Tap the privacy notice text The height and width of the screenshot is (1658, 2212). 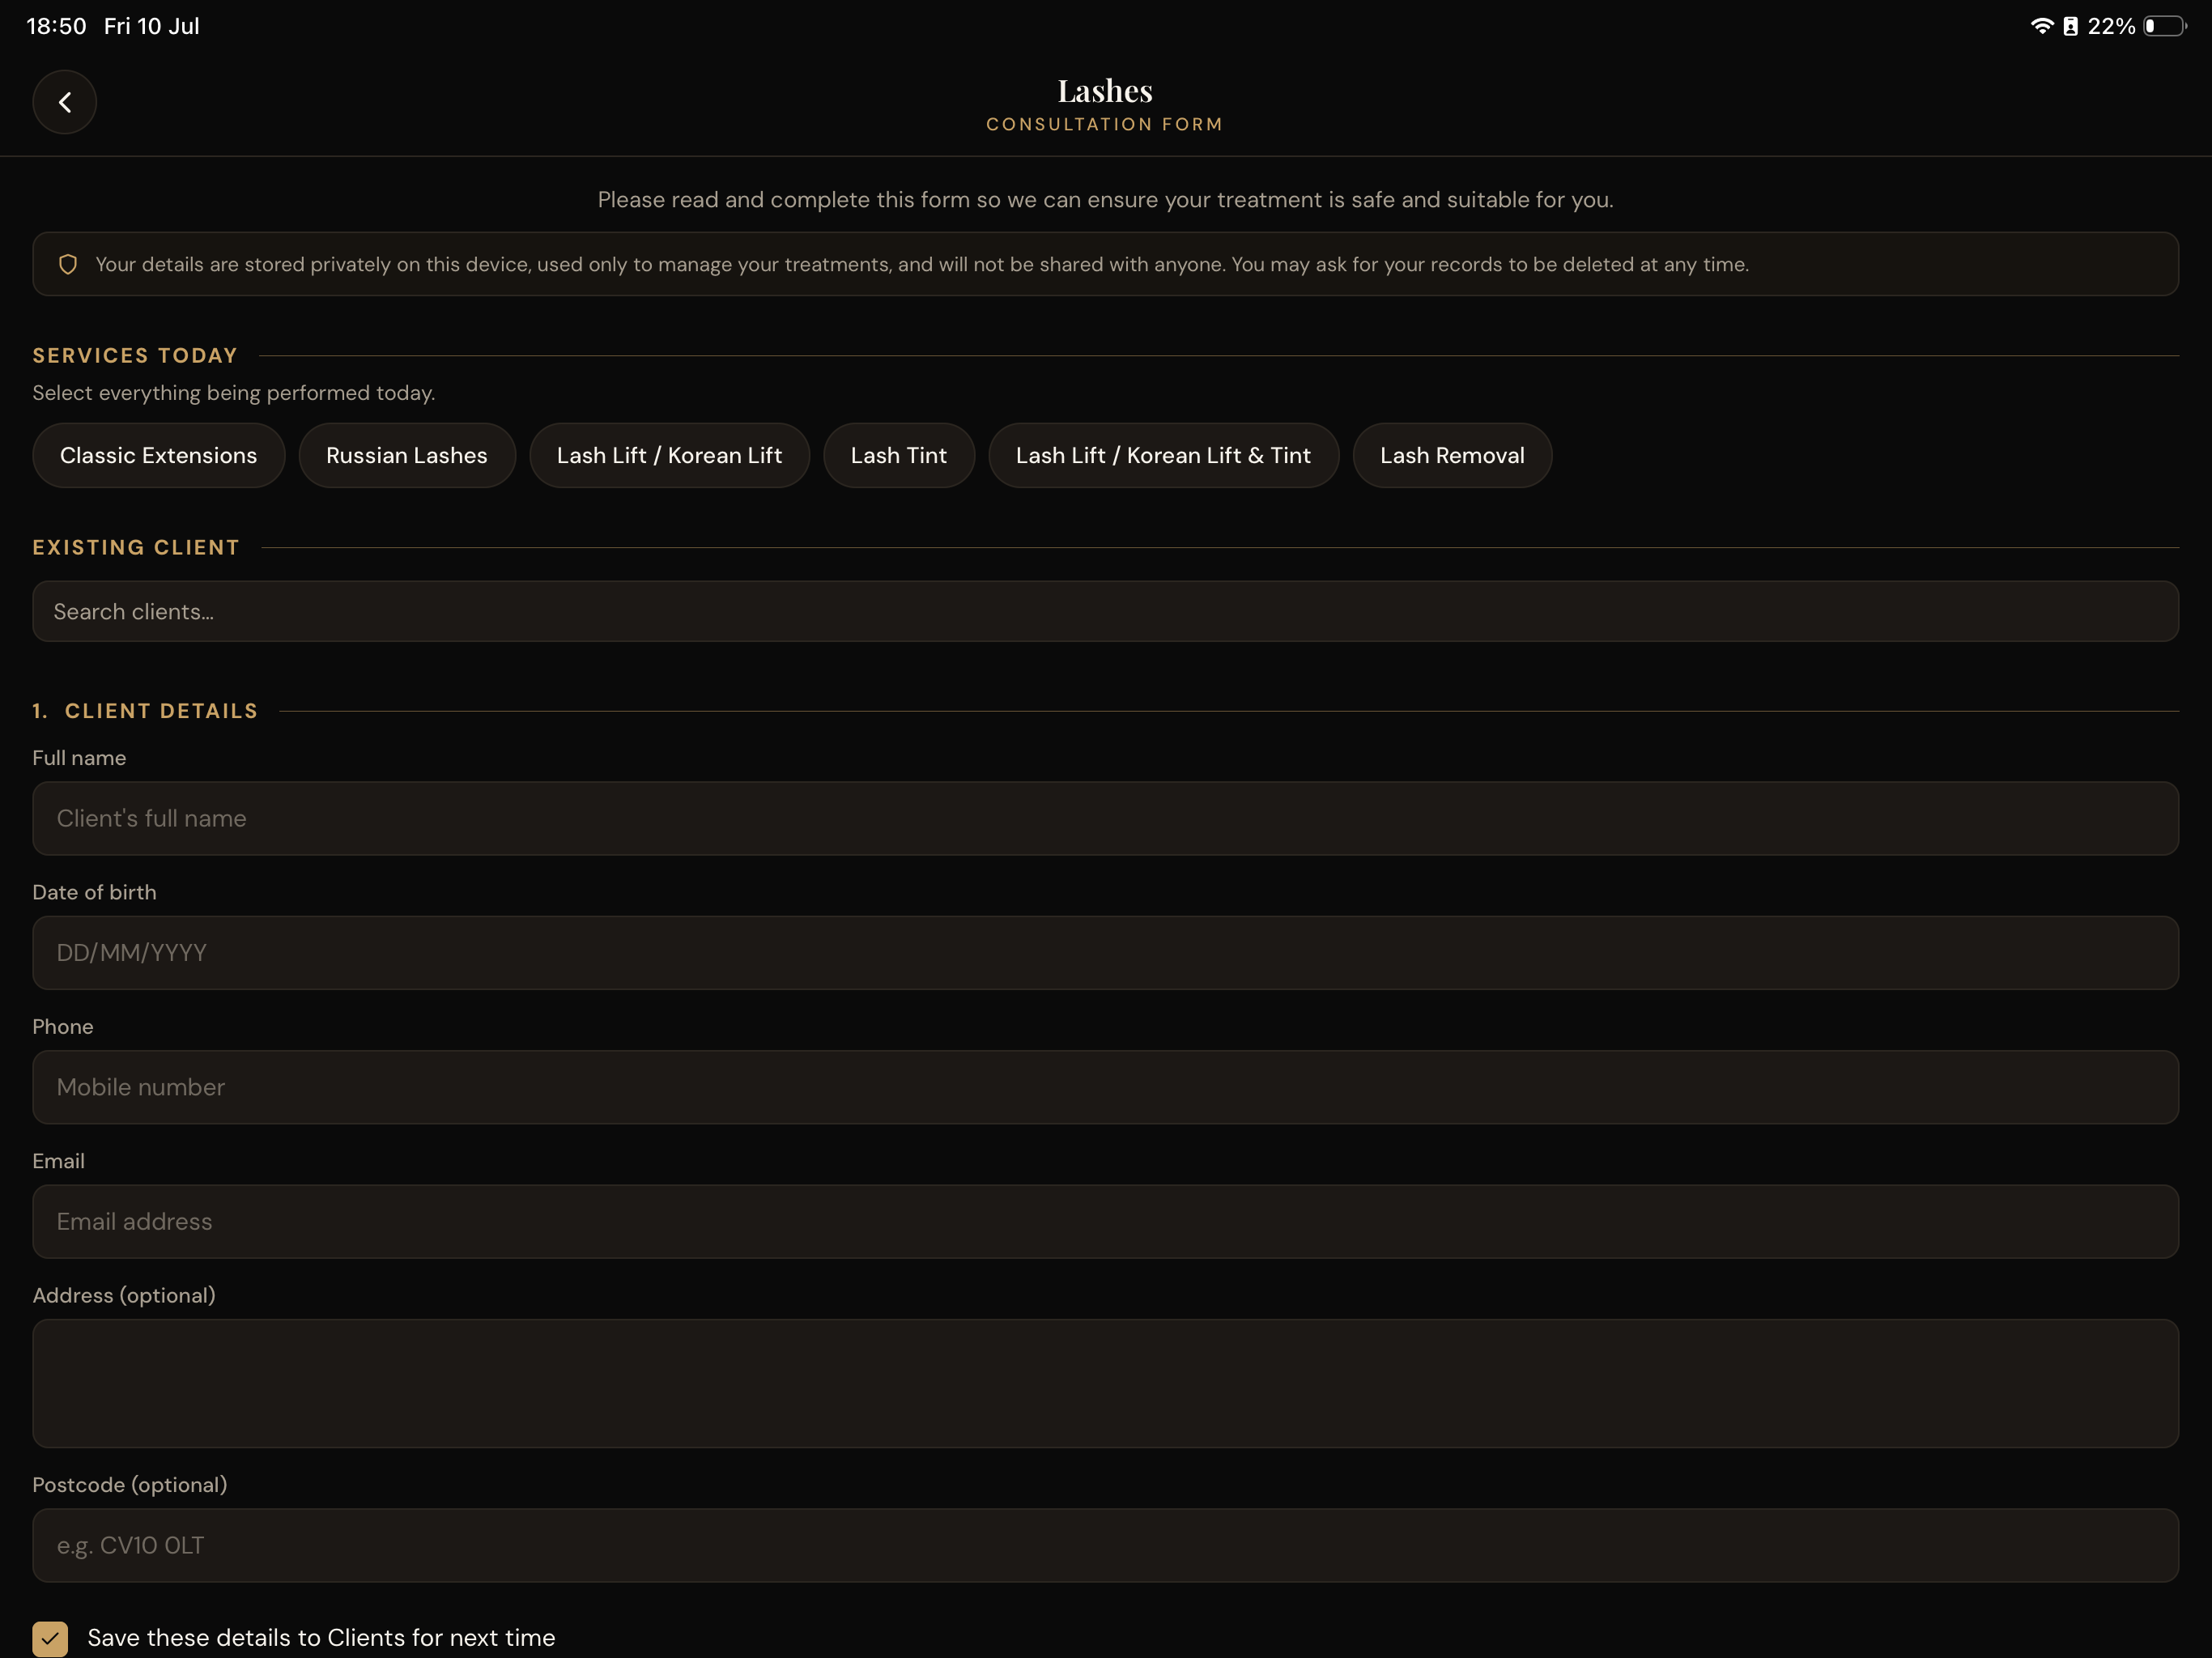tap(922, 264)
